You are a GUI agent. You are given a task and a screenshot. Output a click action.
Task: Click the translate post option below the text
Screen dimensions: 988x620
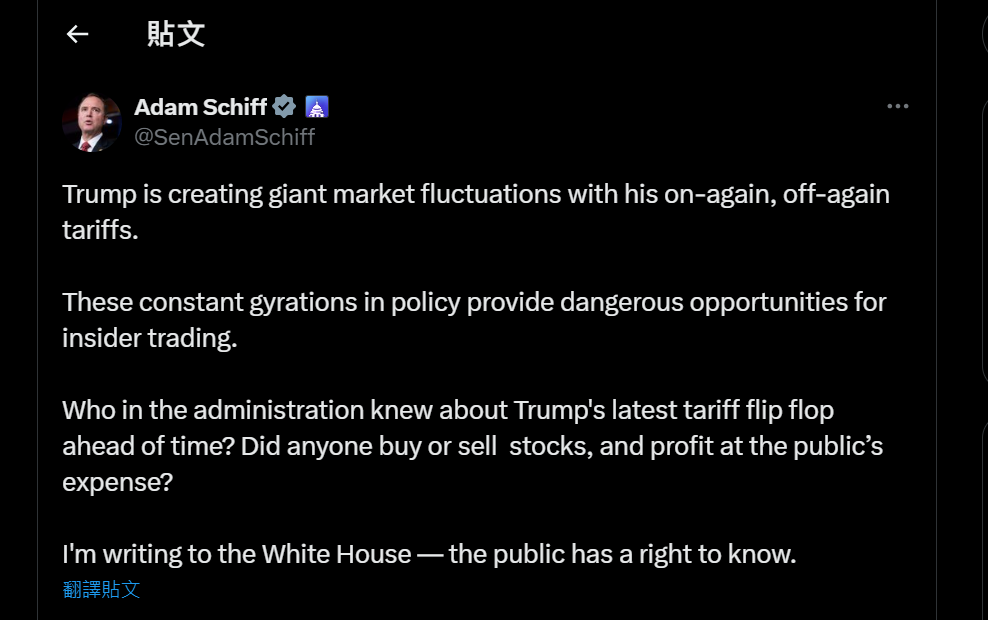100,590
